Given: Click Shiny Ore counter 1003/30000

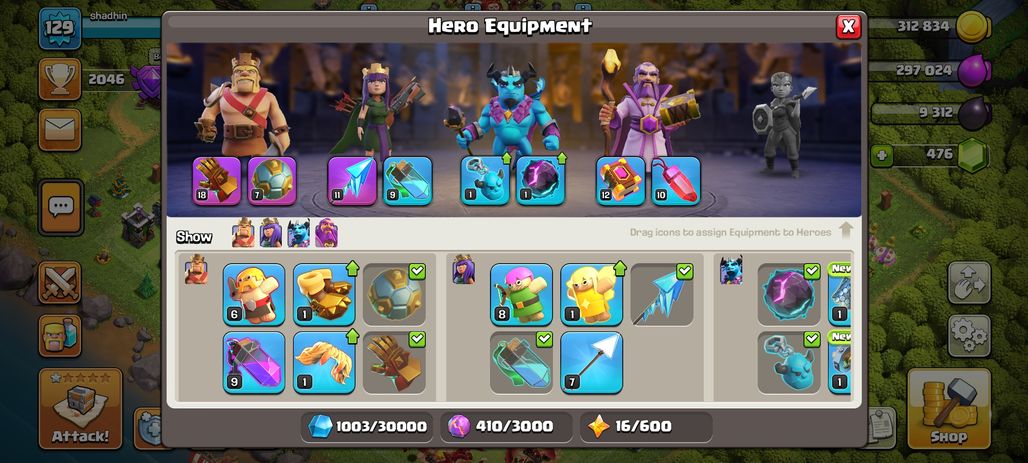Looking at the screenshot, I should tap(368, 427).
